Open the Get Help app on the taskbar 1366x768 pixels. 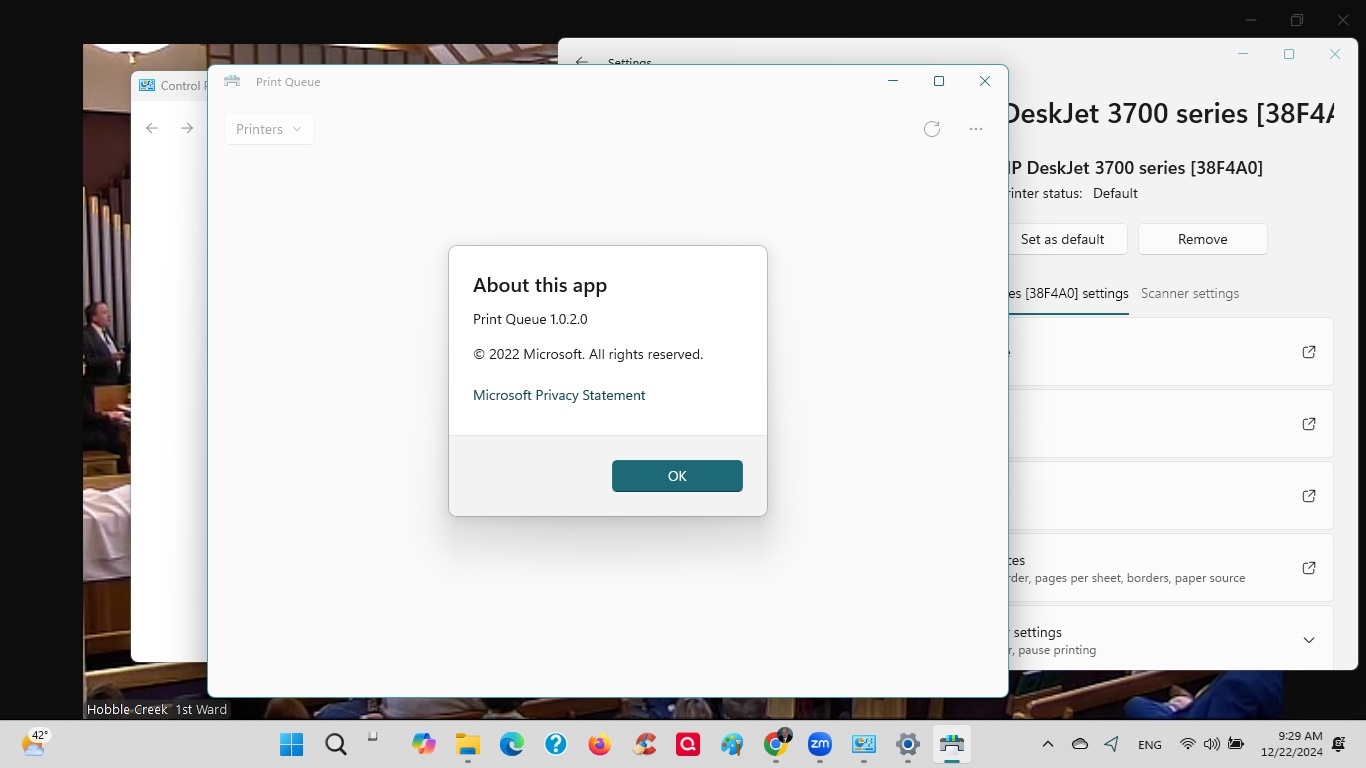pyautogui.click(x=556, y=744)
